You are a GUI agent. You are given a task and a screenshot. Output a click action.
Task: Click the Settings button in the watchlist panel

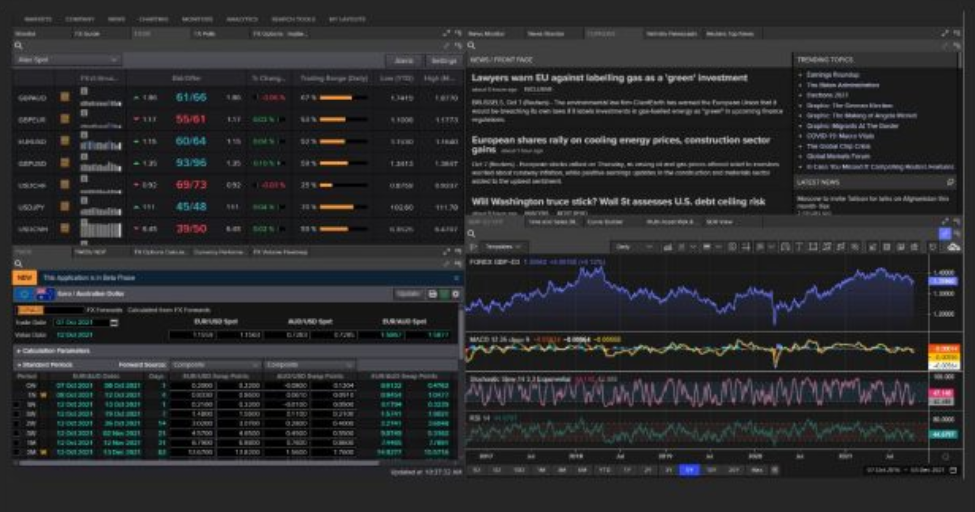tap(439, 60)
